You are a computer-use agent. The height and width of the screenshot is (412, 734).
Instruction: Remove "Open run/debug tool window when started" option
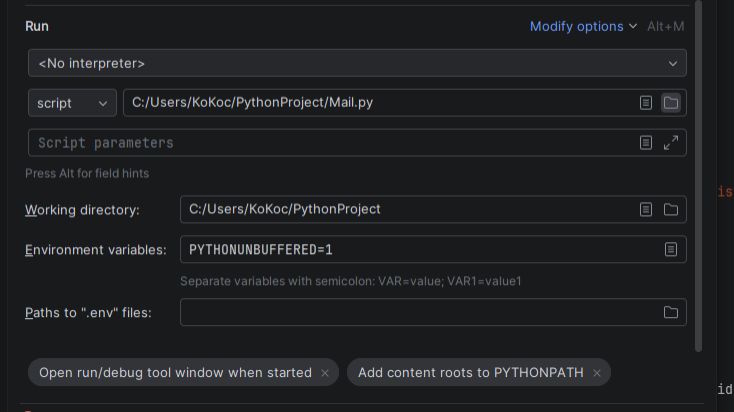coord(325,373)
